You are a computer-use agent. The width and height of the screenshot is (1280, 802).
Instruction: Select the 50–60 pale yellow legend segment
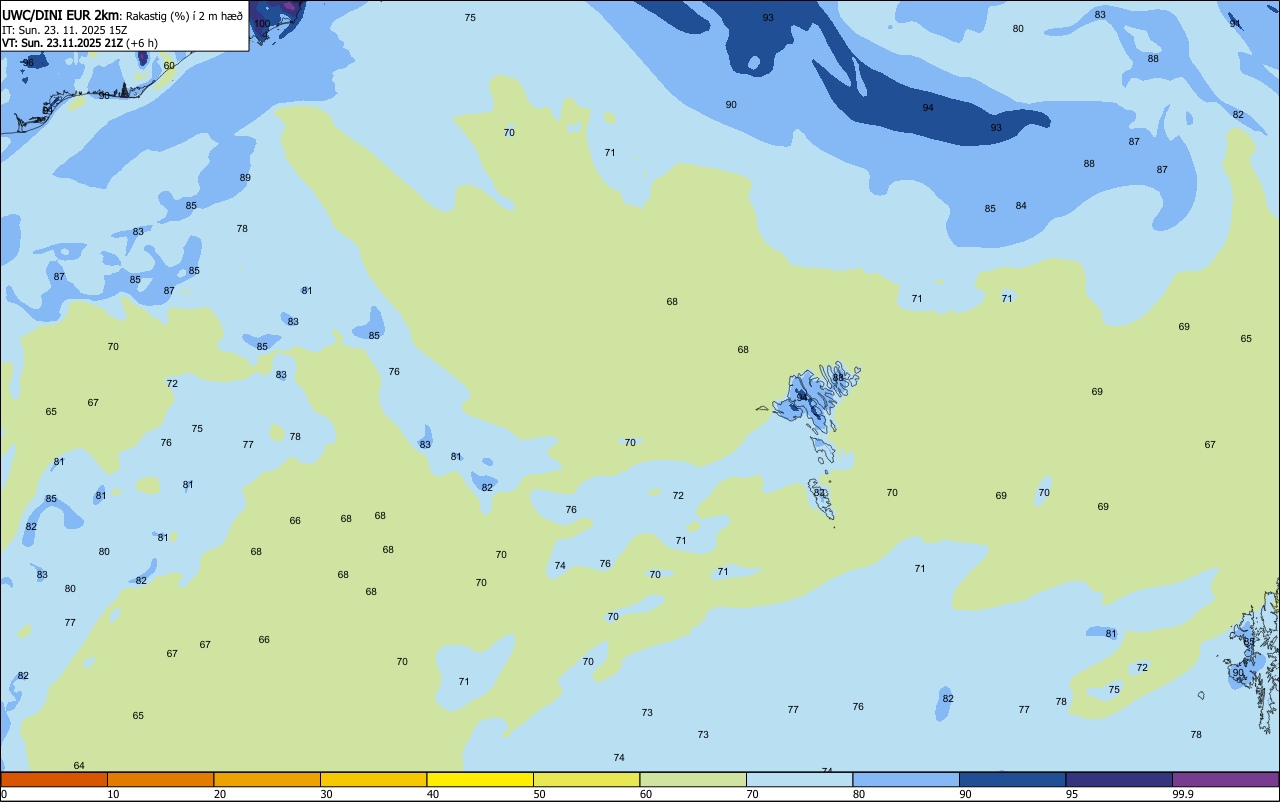[586, 779]
